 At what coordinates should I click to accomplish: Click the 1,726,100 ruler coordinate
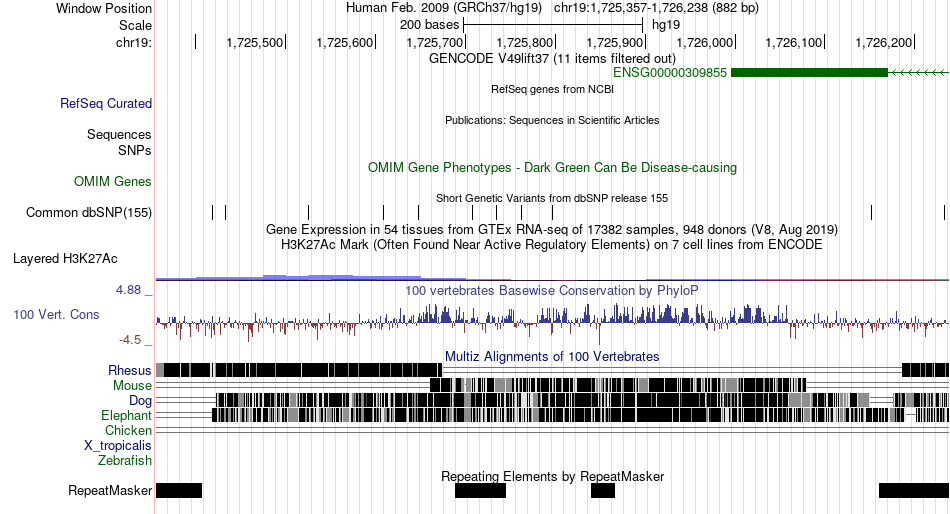794,42
